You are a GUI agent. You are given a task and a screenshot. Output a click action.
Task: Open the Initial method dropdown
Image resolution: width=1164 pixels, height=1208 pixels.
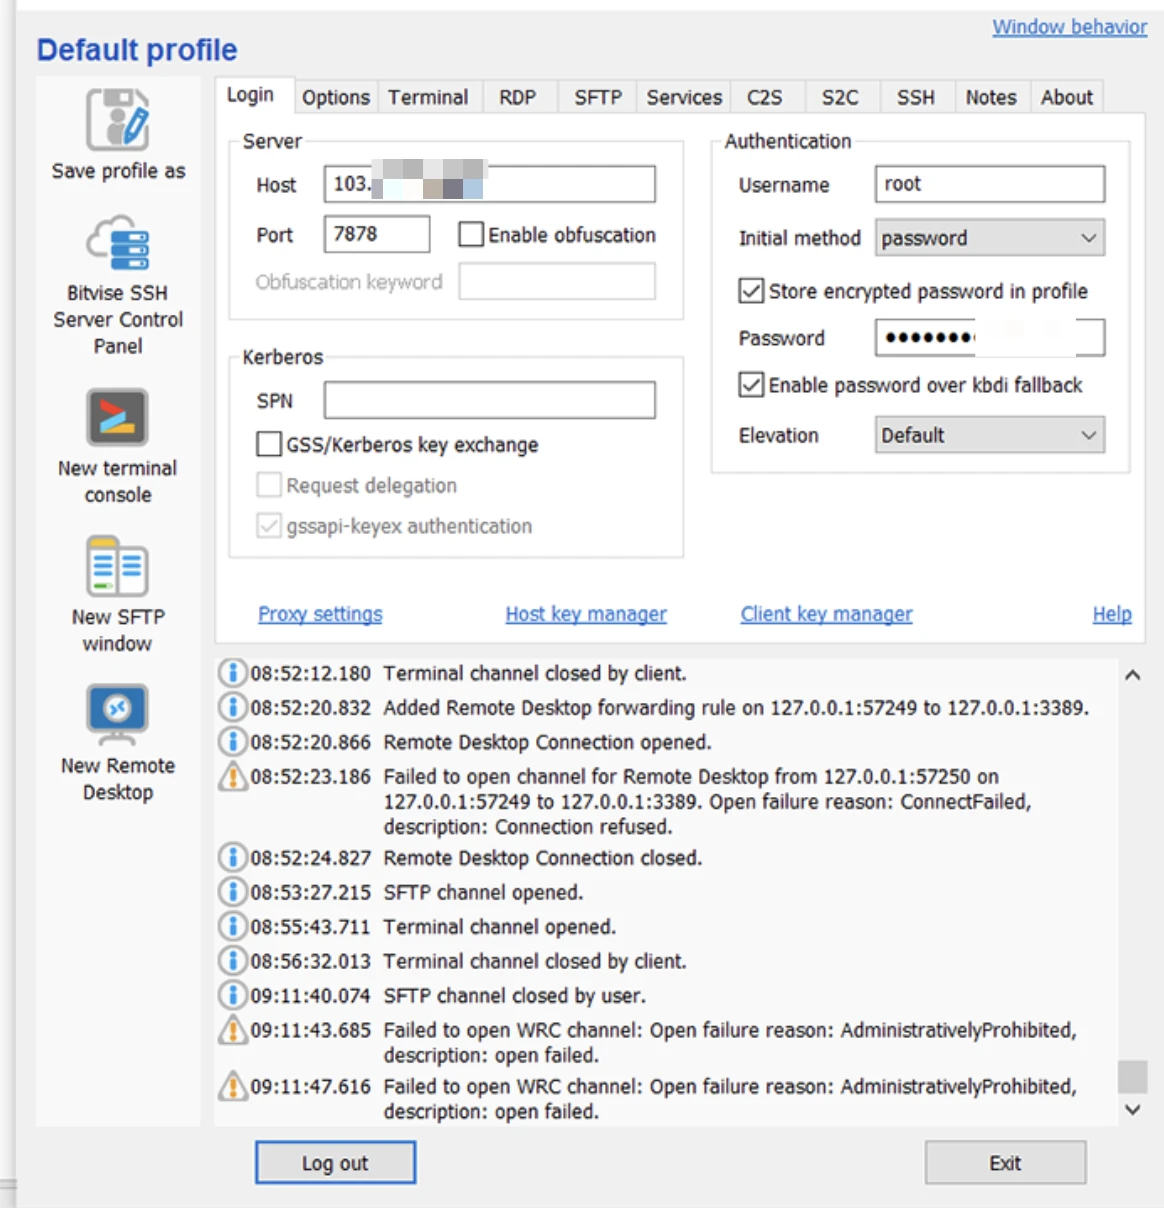(x=990, y=238)
